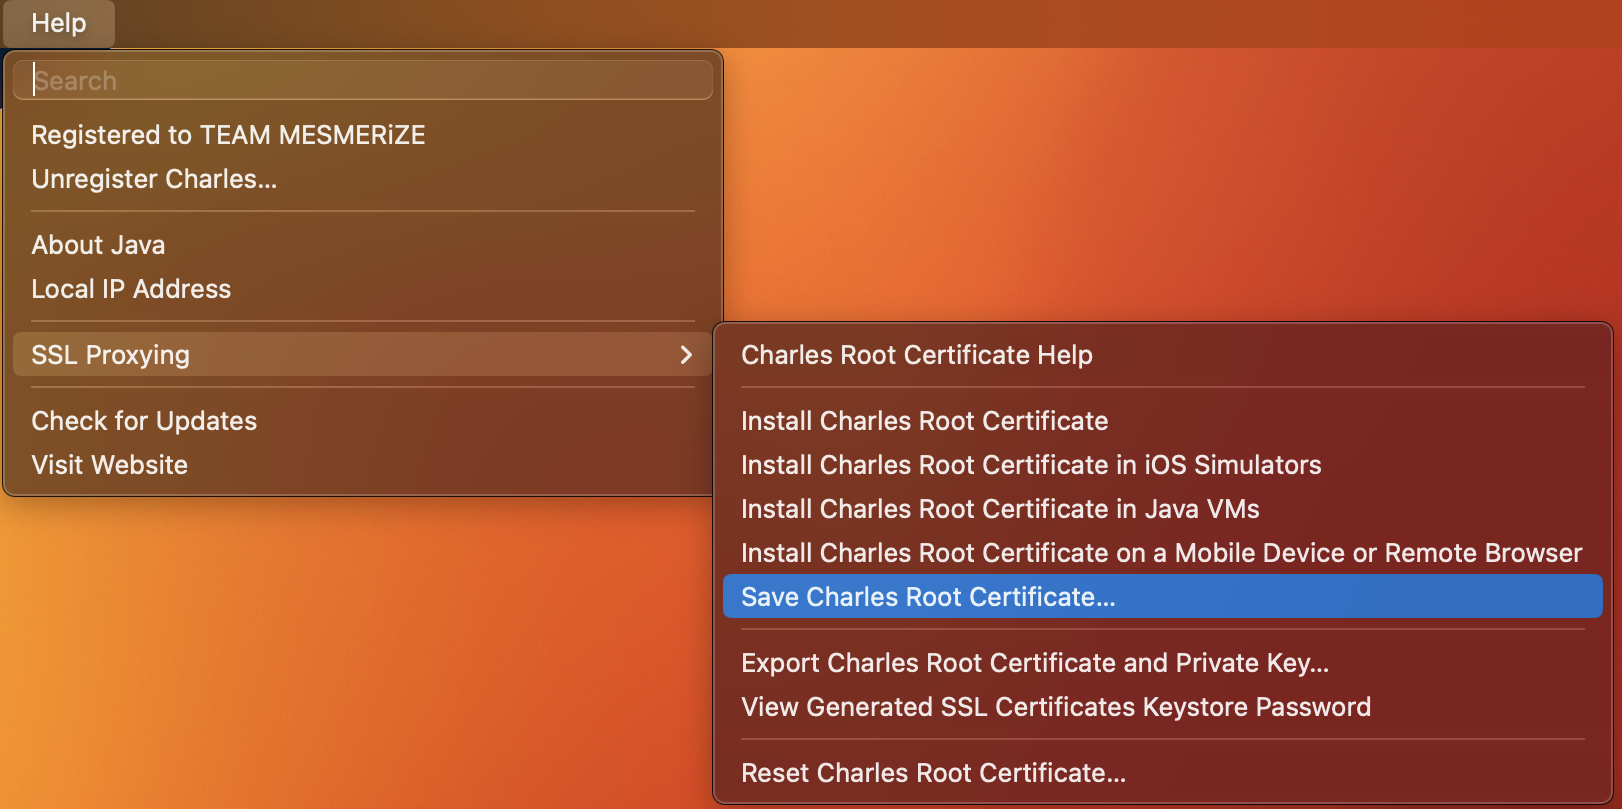
Task: Click empty desktop area to dismiss menu
Action: click(1100, 180)
